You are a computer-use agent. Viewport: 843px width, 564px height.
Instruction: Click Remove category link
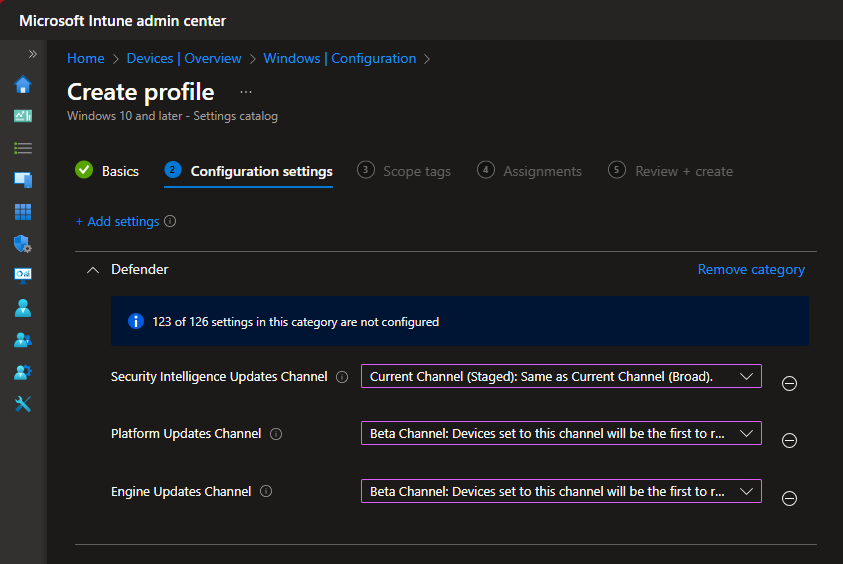click(751, 269)
